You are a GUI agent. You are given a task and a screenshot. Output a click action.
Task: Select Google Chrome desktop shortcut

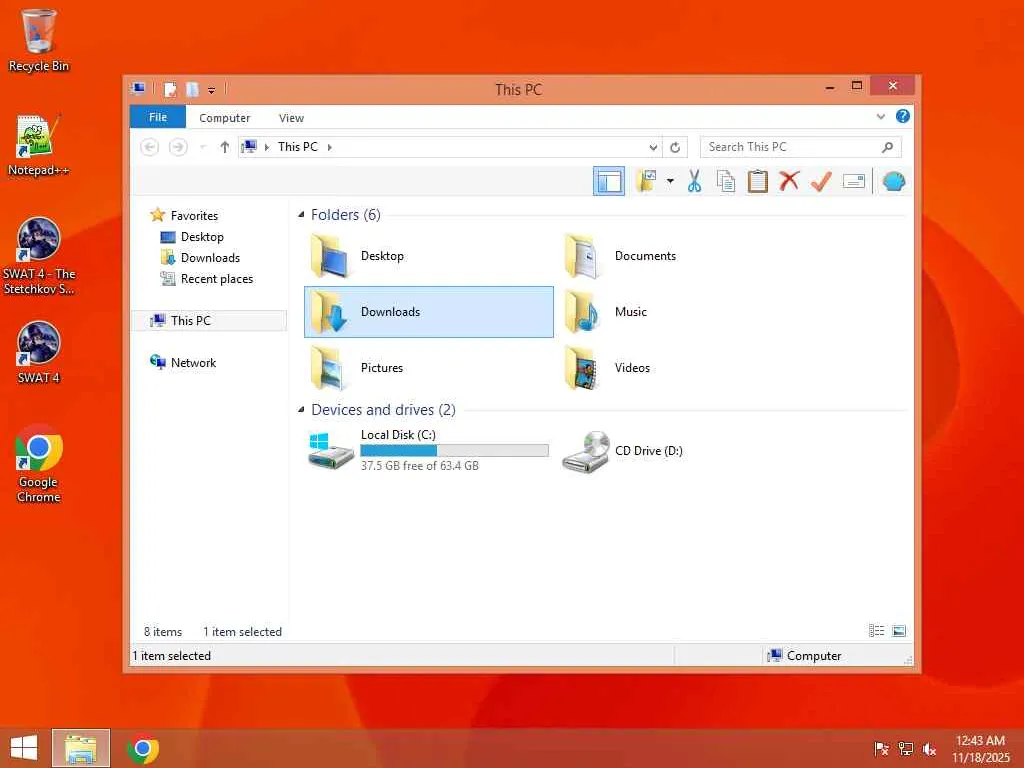(39, 464)
